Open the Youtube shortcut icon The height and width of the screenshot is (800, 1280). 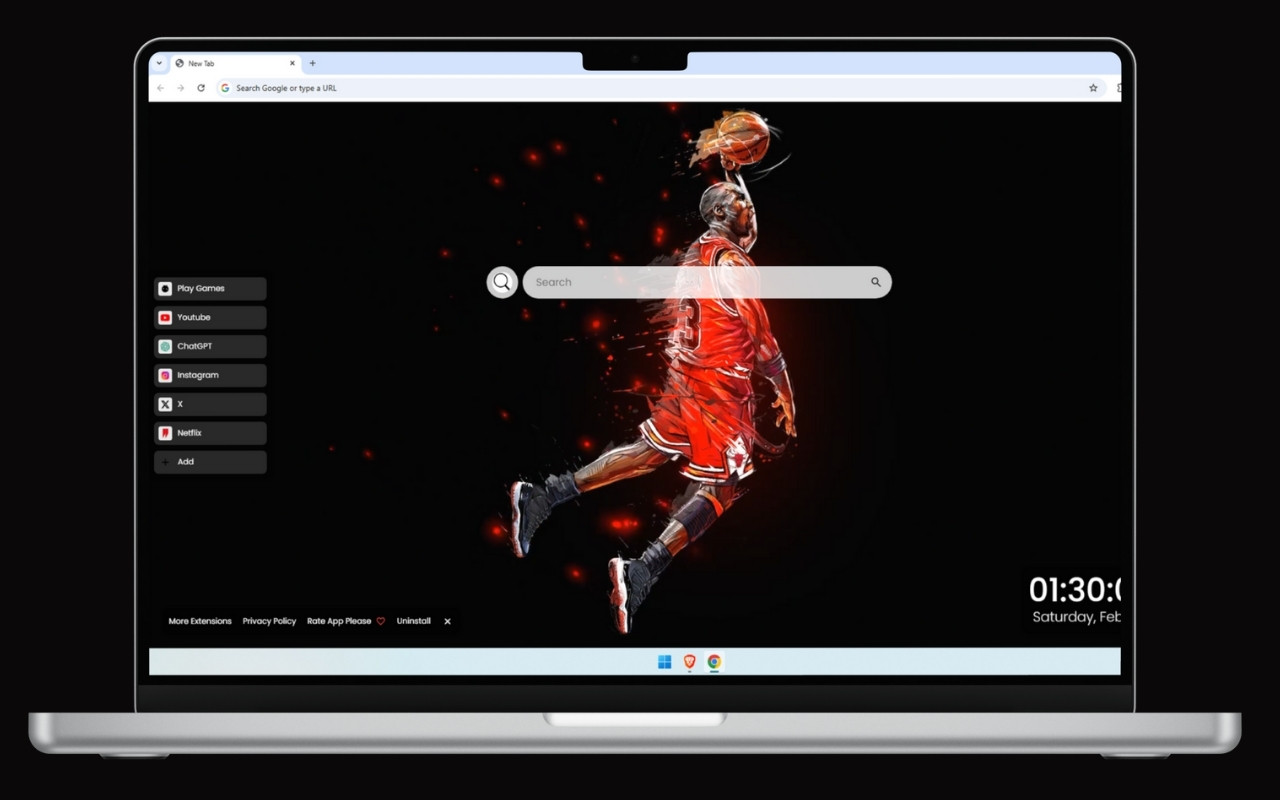click(208, 317)
